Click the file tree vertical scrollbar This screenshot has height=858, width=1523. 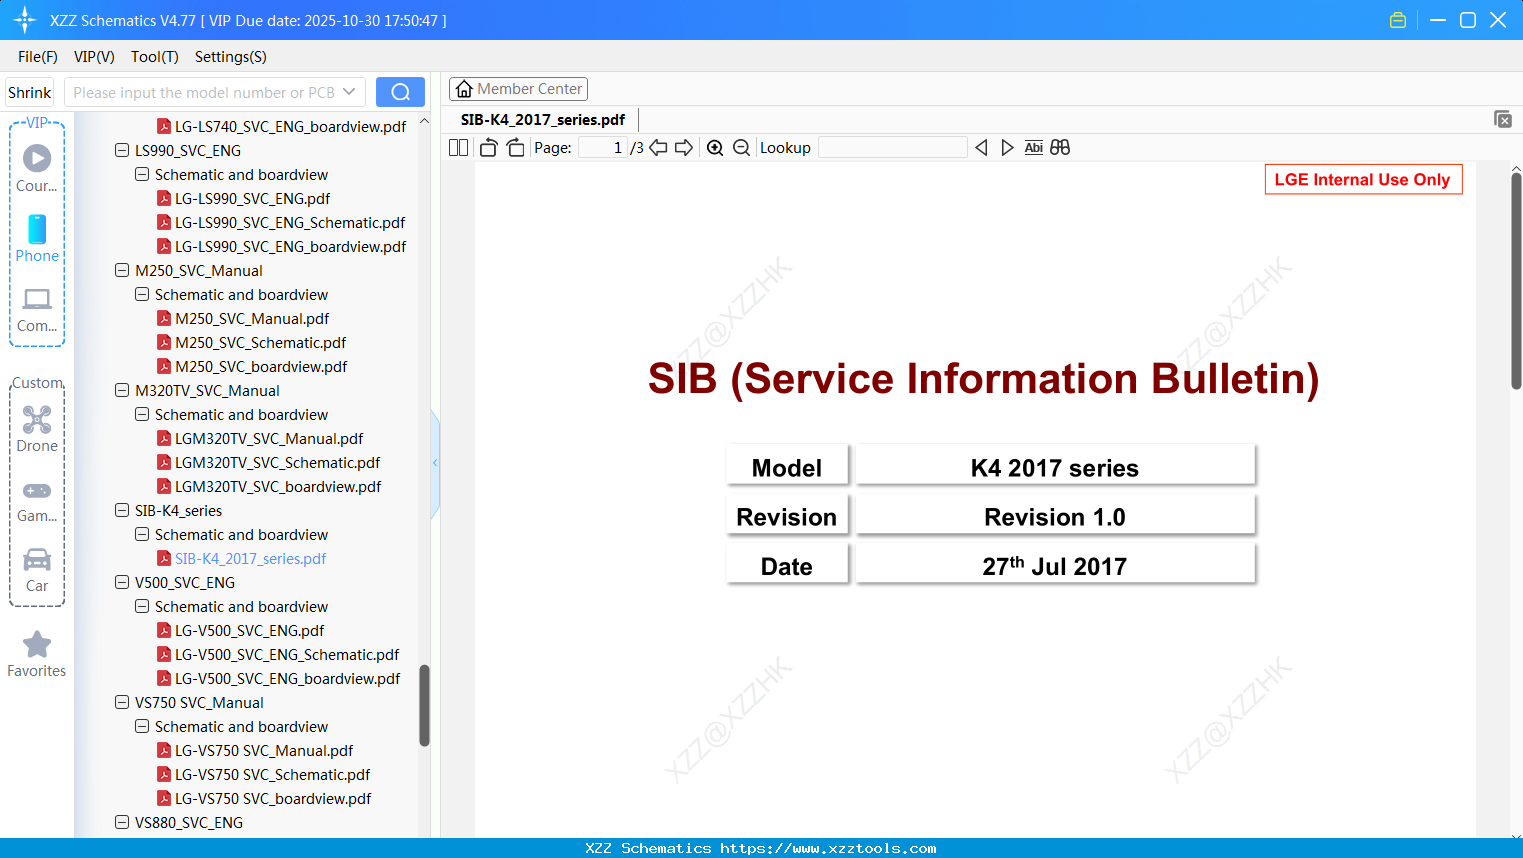[x=424, y=705]
